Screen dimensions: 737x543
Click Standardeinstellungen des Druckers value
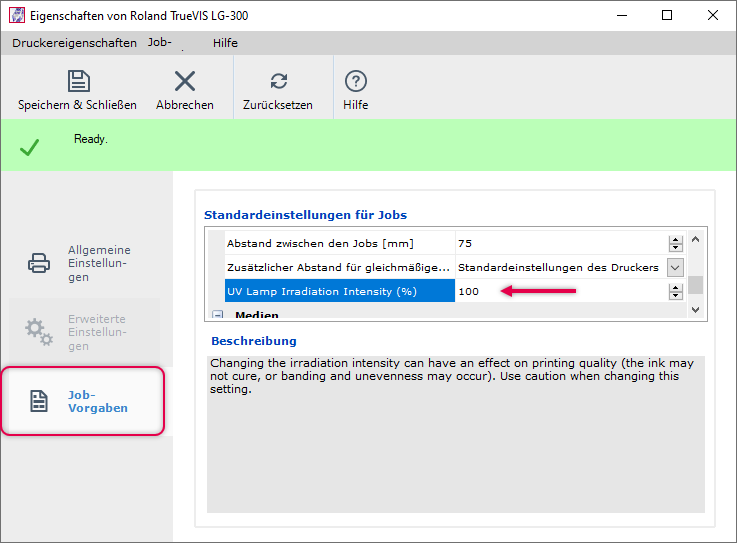click(558, 268)
